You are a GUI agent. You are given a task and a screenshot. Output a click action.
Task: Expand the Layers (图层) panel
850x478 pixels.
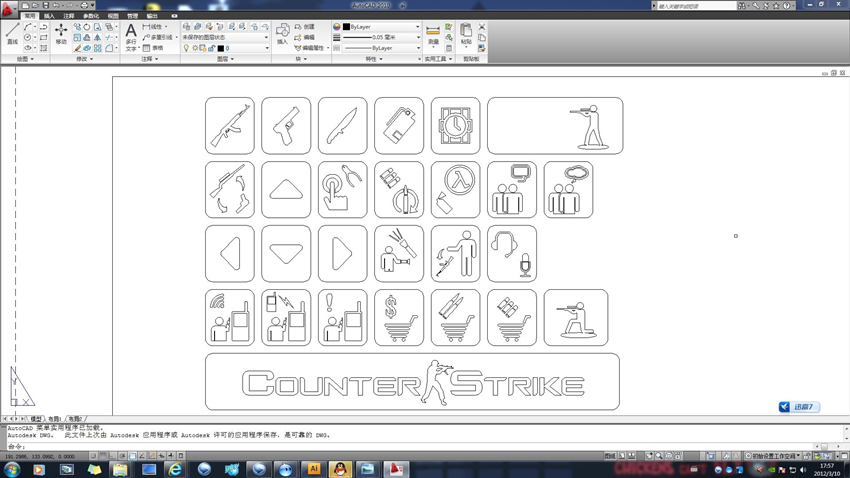point(226,59)
